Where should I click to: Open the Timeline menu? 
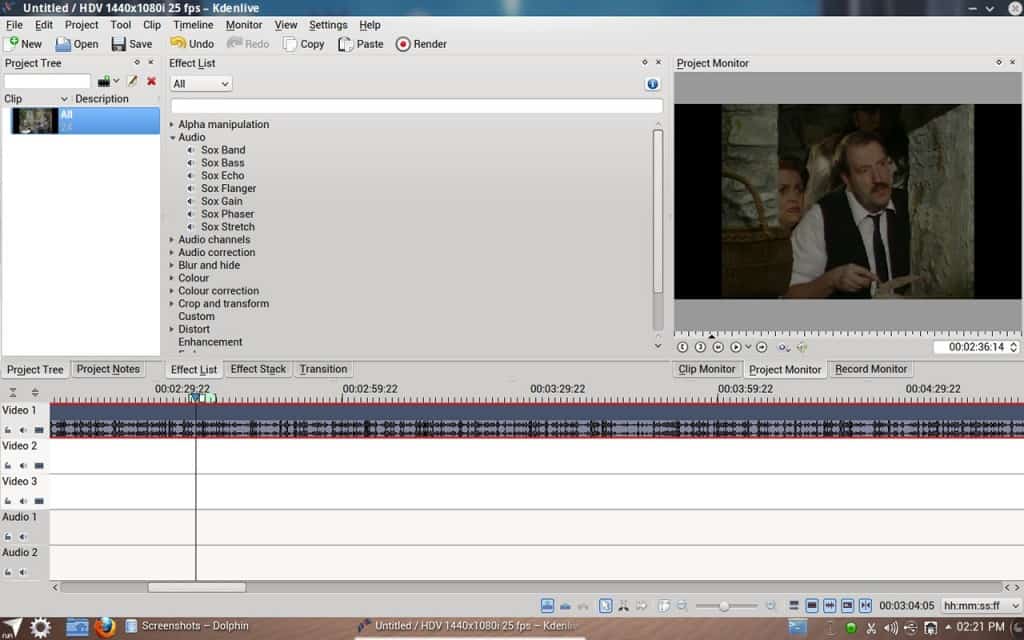[192, 25]
